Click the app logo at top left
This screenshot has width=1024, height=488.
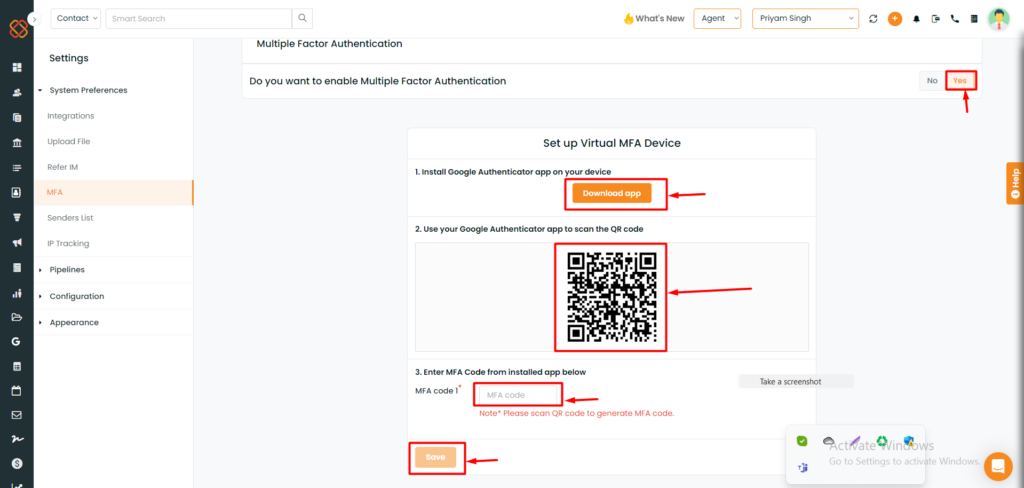18,29
